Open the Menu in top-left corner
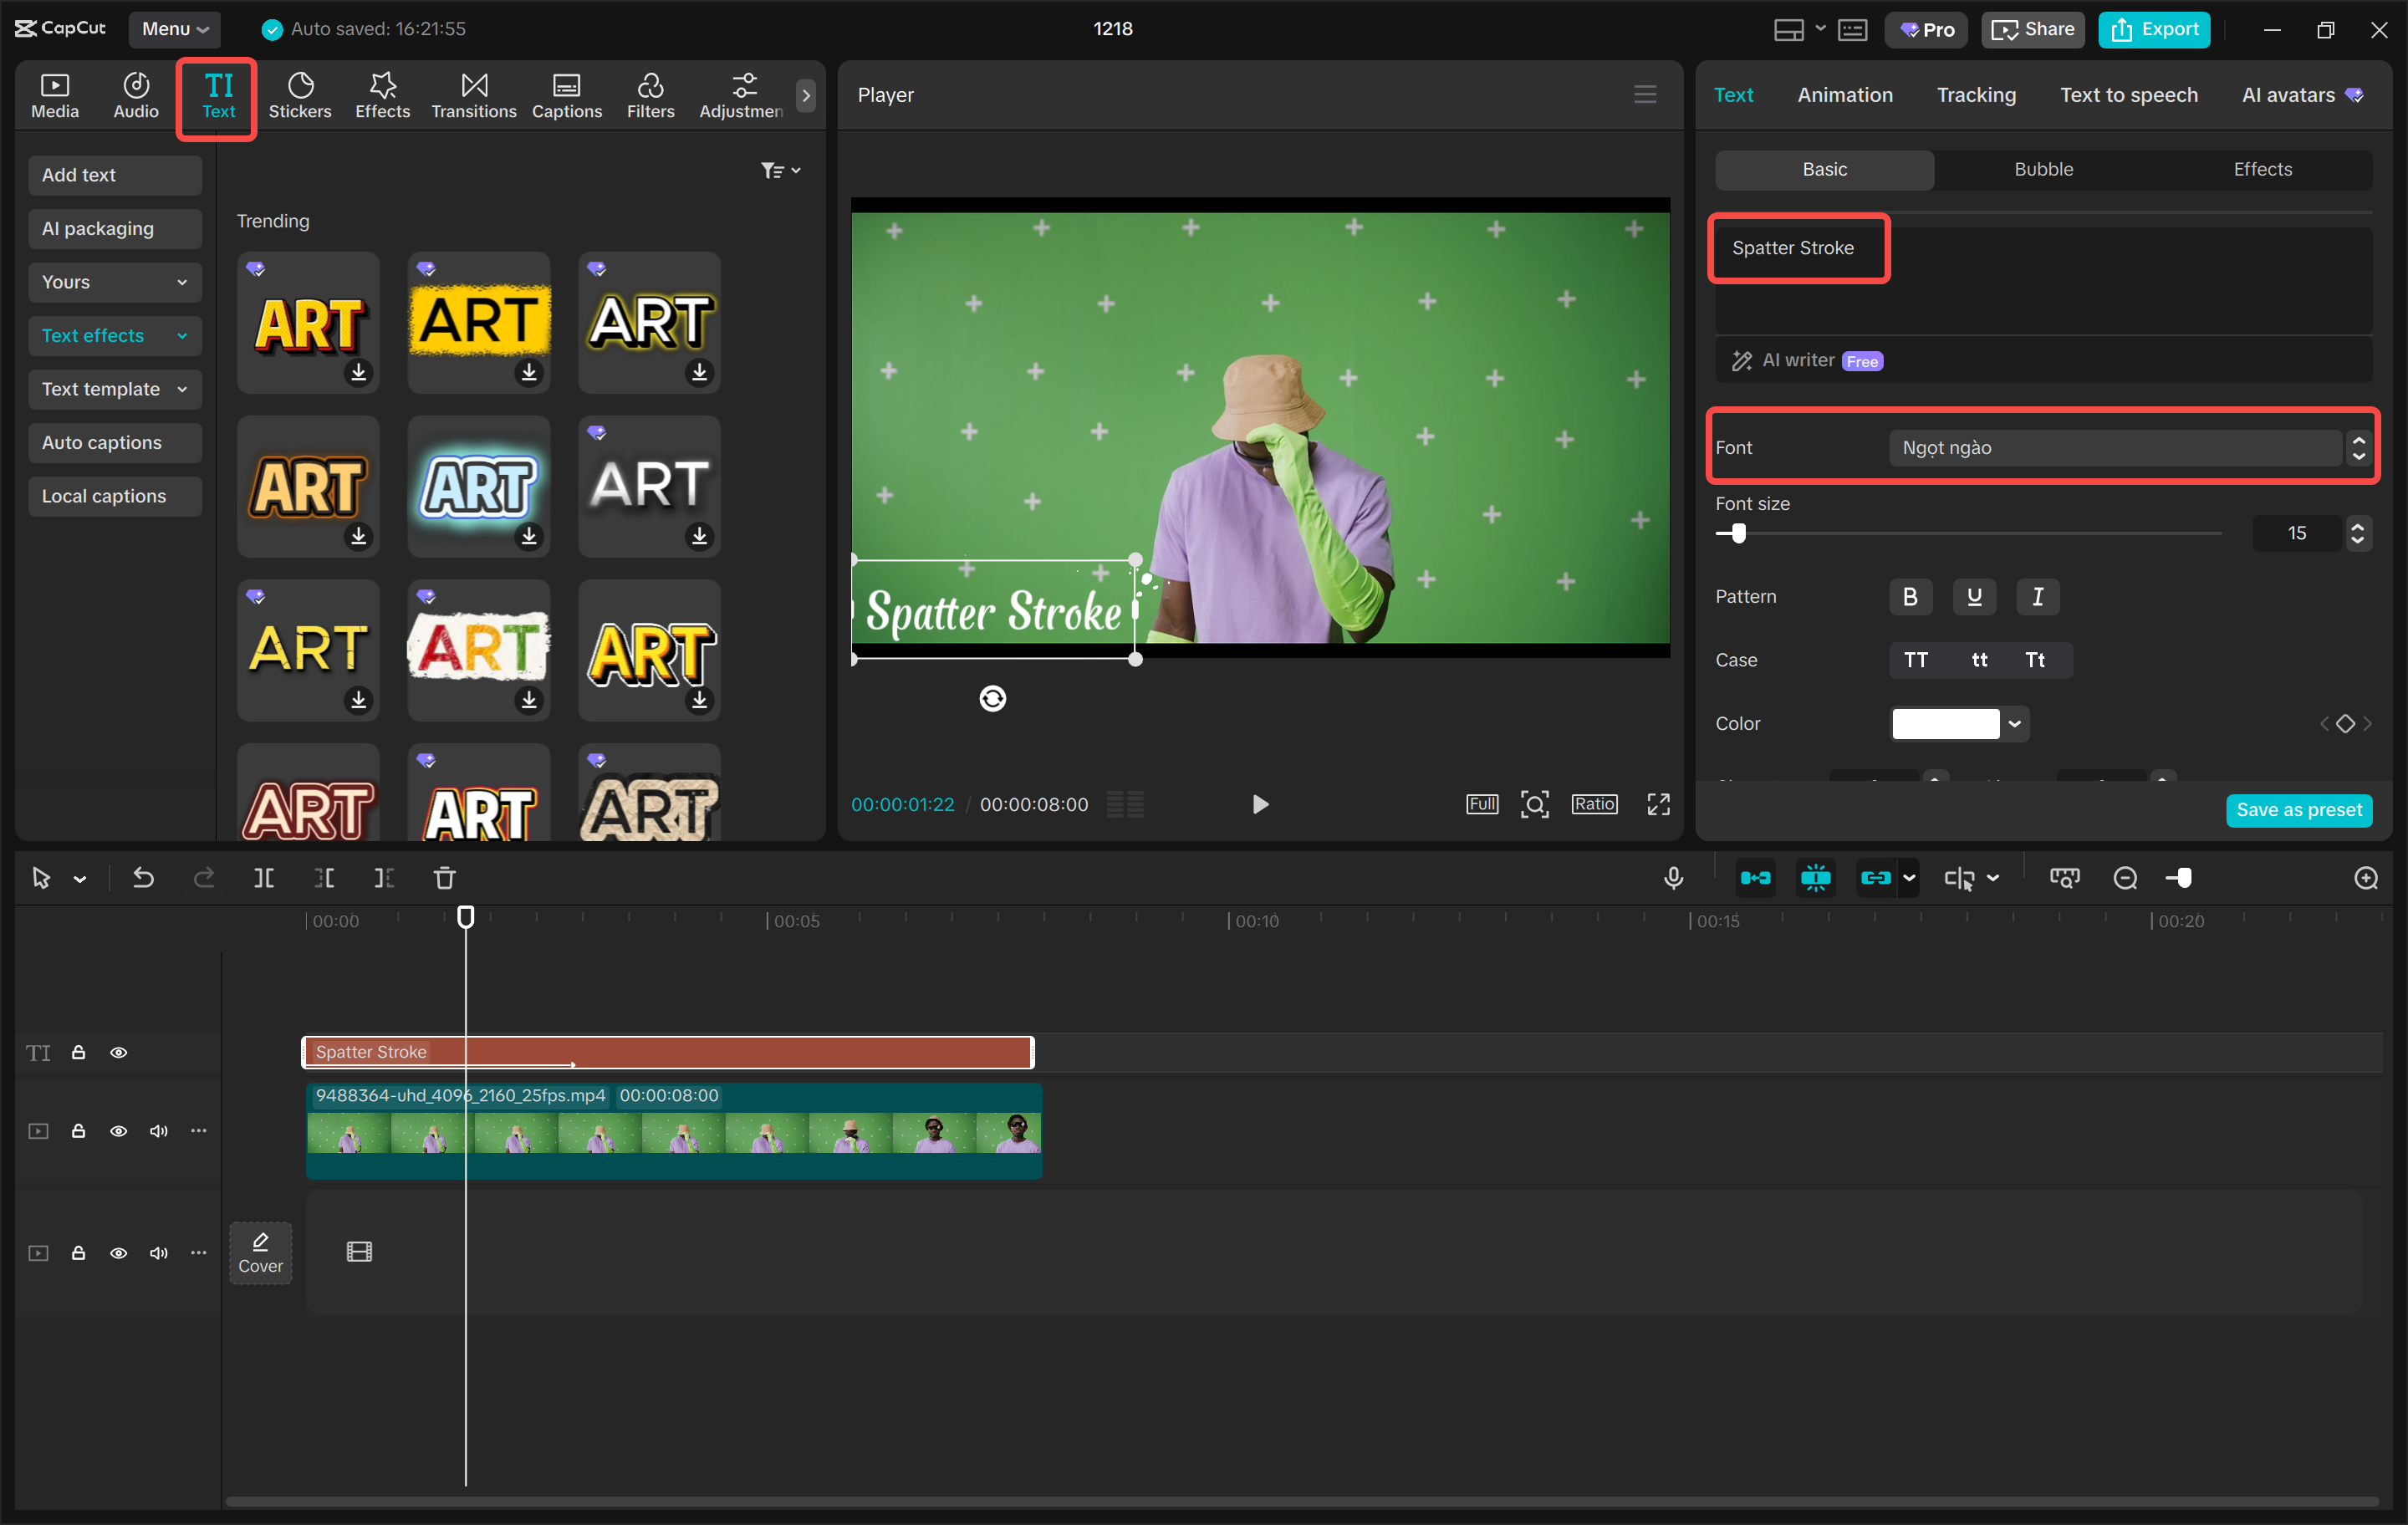Screen dimensions: 2408x1525 pyautogui.click(x=174, y=29)
